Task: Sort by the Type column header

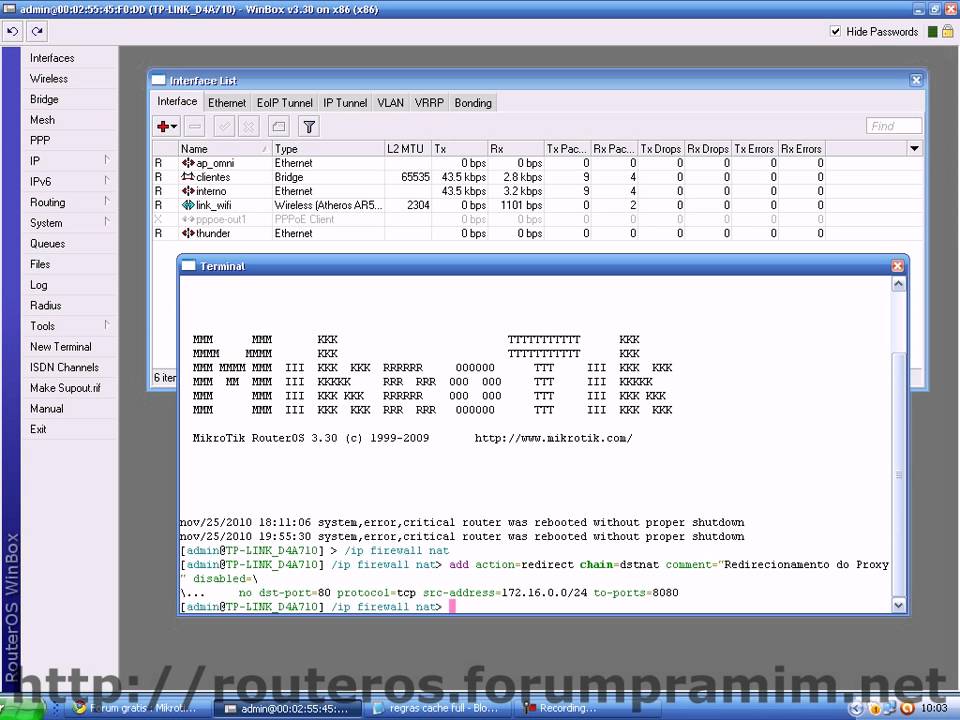Action: coord(328,149)
